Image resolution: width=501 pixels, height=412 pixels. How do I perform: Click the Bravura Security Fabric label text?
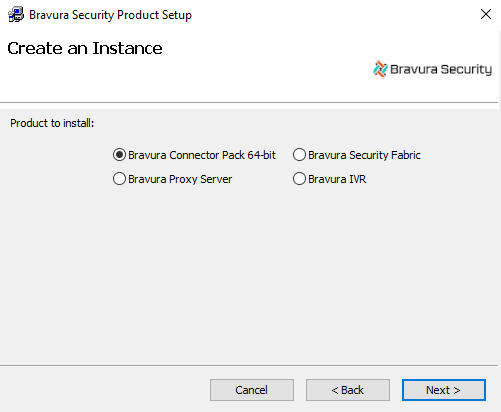pos(364,155)
